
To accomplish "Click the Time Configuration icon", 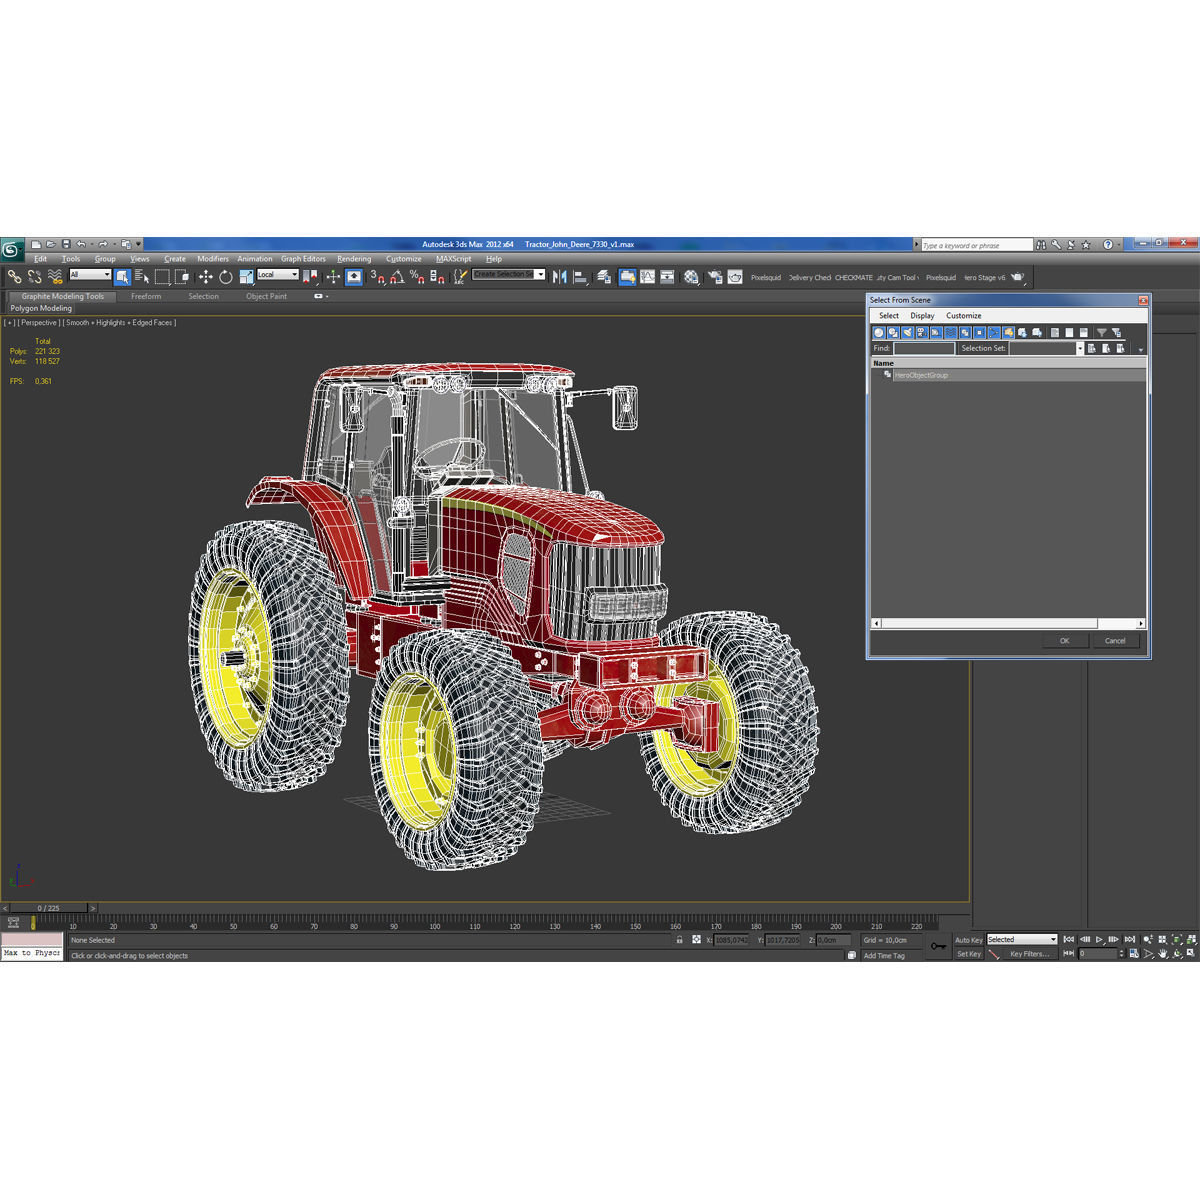I will pyautogui.click(x=1134, y=954).
